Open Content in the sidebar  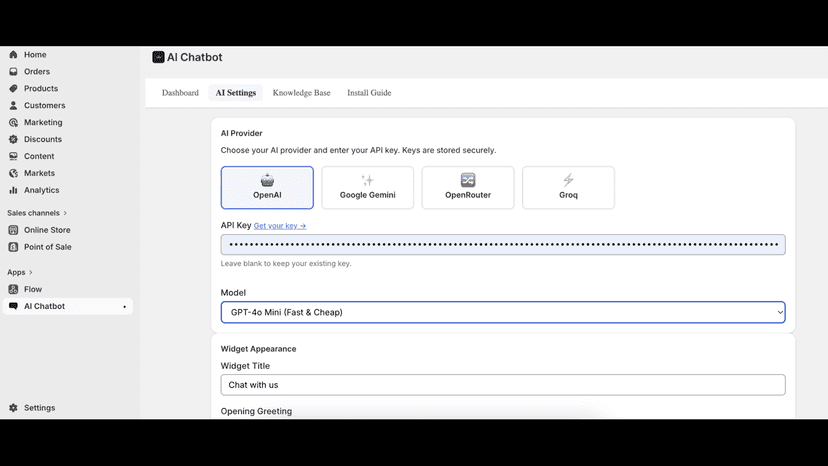39,156
